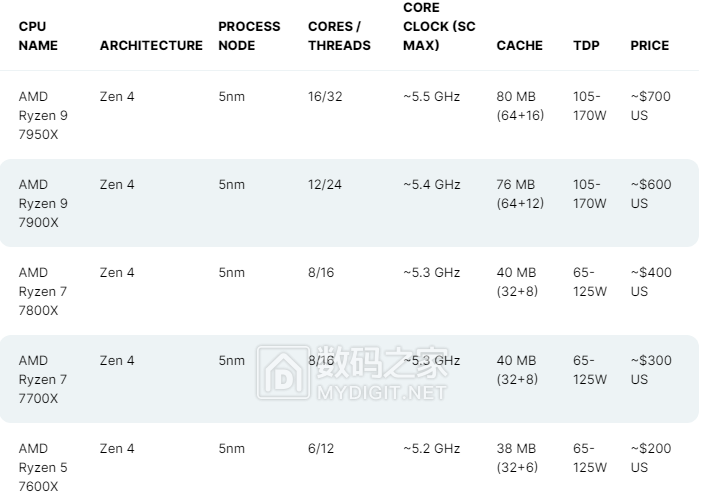Screen dimensions: 706x494
Task: Select the AMD Ryzen 7 7700X name cell
Action: click(43, 379)
